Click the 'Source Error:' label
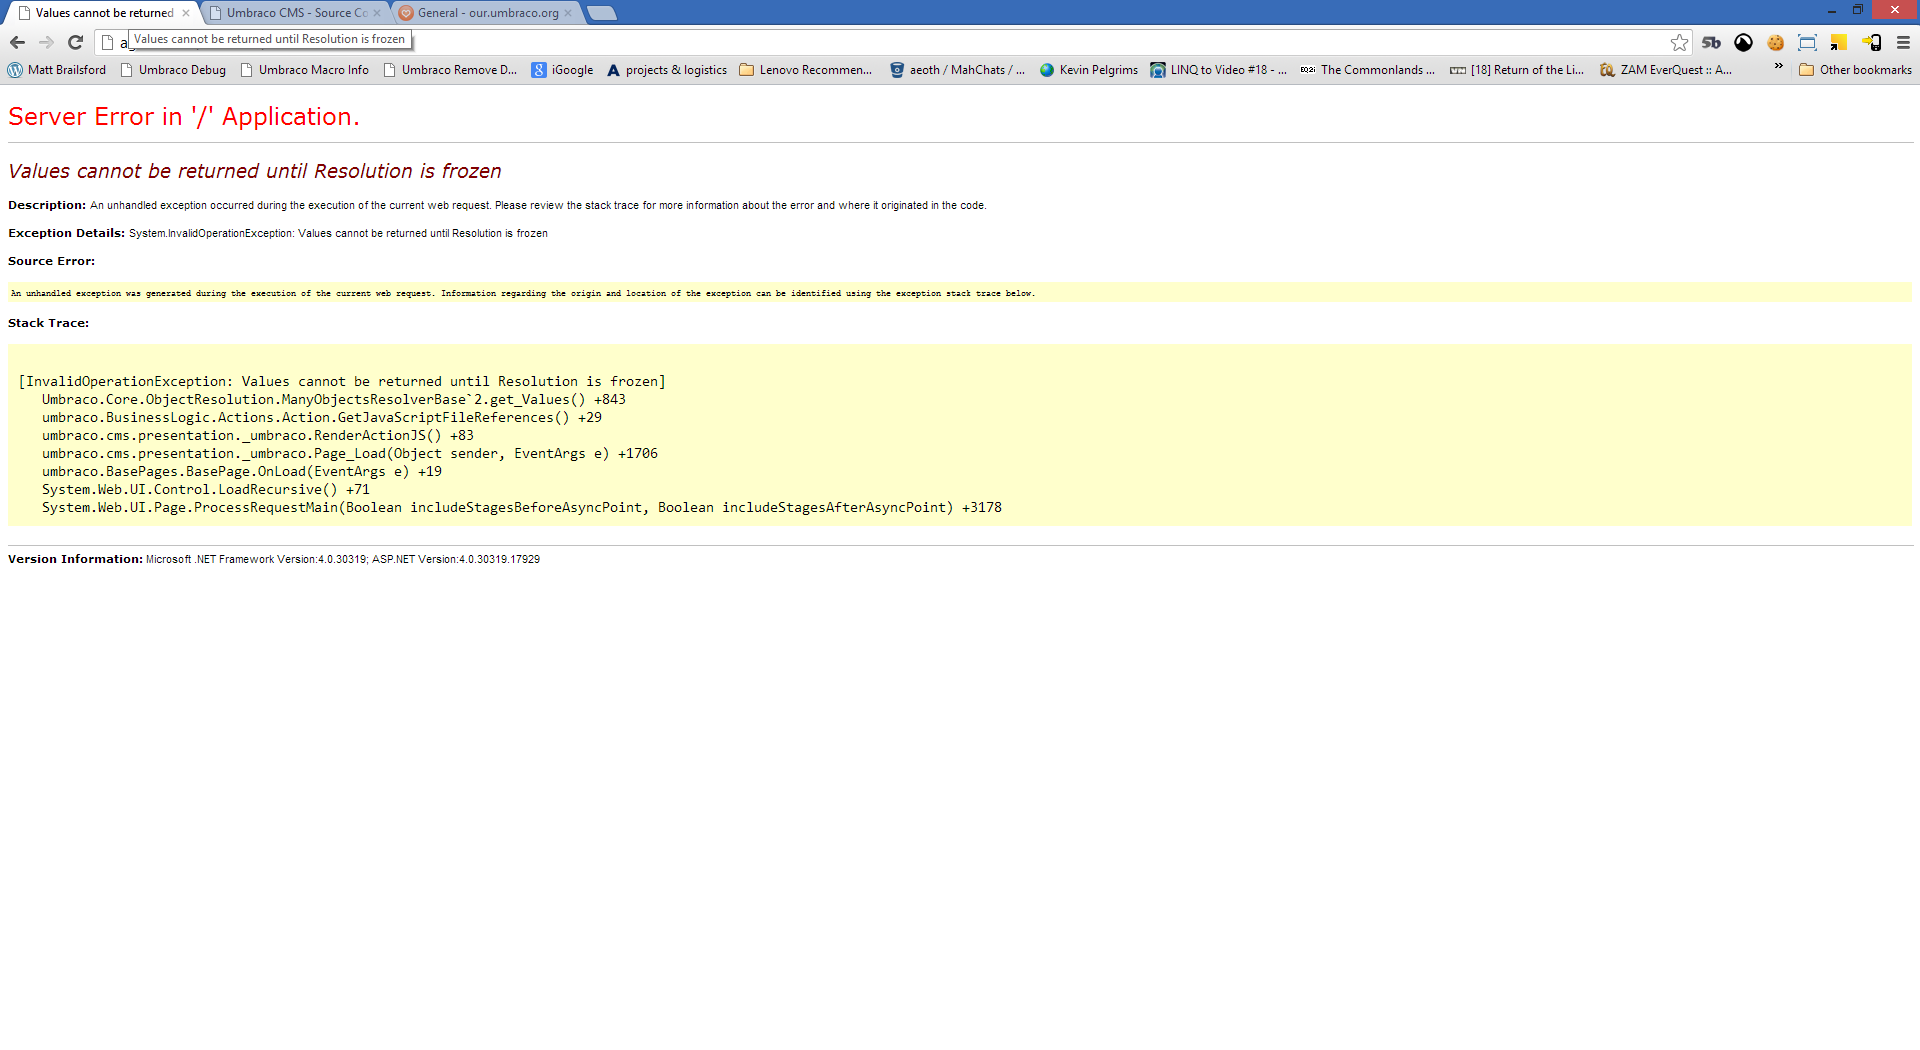The height and width of the screenshot is (1050, 1920). coord(51,261)
